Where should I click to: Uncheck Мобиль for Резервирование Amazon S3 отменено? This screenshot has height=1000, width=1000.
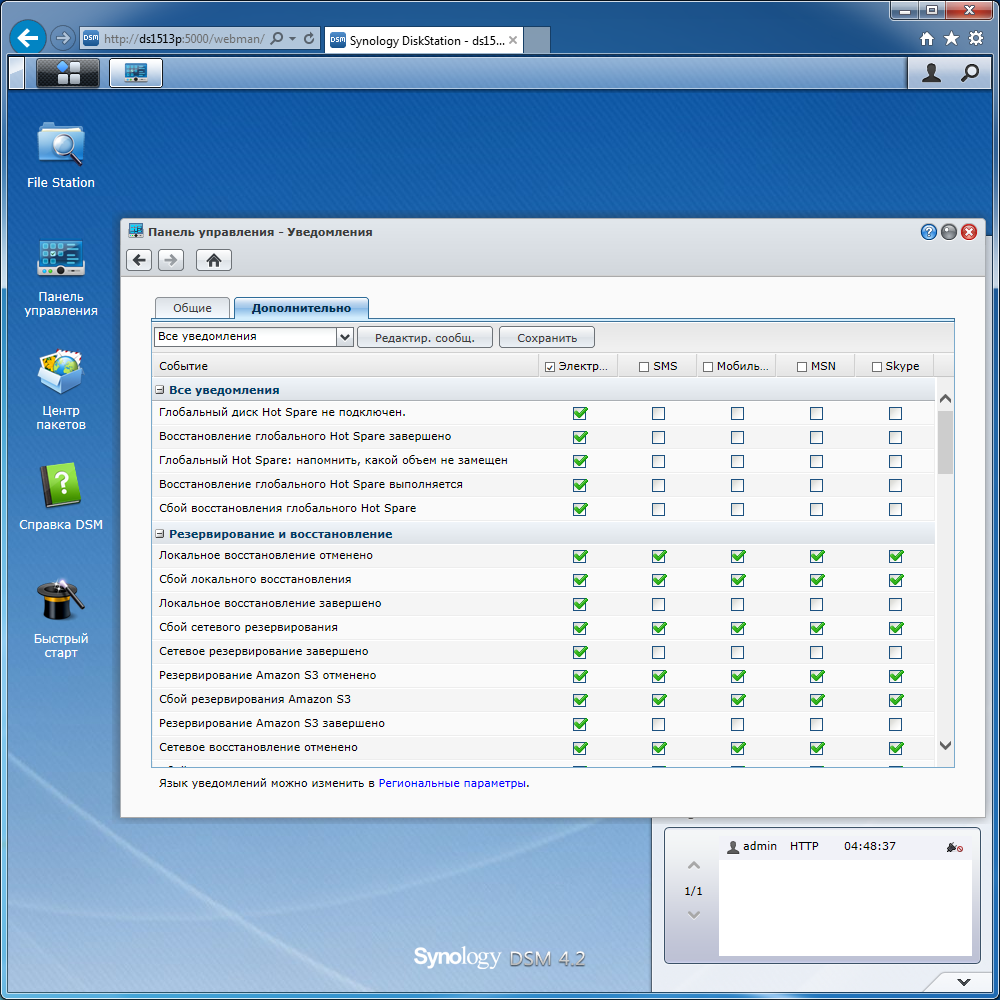pos(738,676)
